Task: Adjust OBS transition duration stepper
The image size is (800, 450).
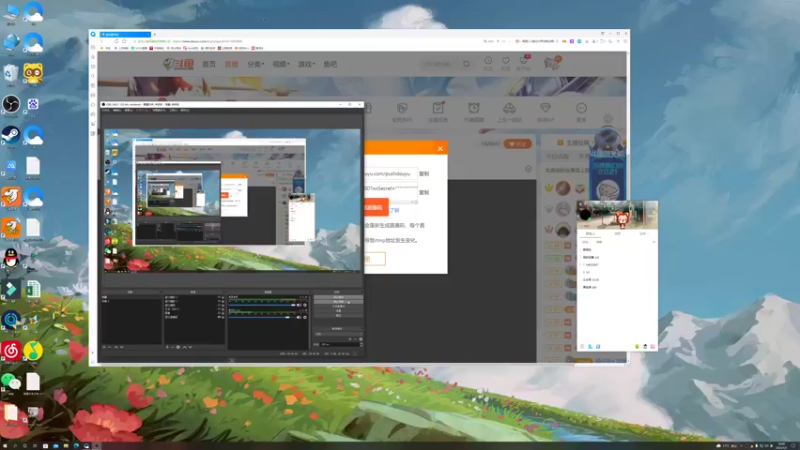Action: pyautogui.click(x=361, y=344)
